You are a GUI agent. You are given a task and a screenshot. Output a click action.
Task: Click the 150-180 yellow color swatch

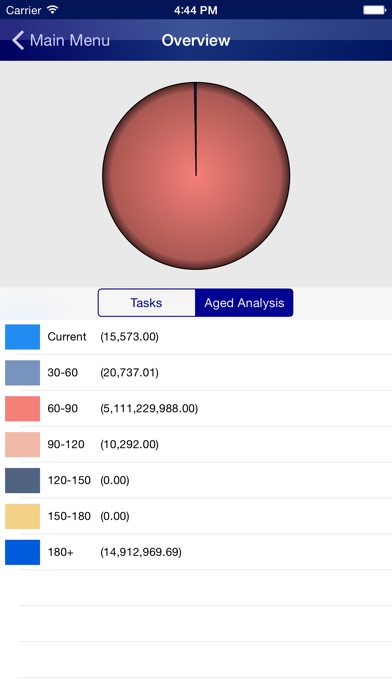(23, 516)
